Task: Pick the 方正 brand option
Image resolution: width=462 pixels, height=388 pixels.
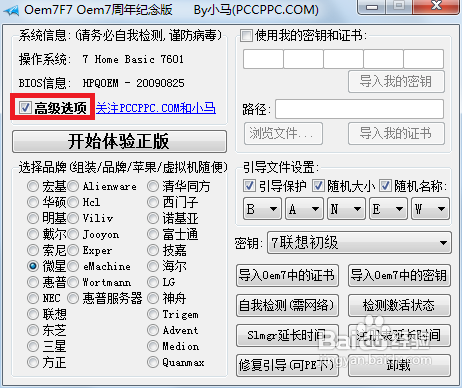Action: point(33,362)
